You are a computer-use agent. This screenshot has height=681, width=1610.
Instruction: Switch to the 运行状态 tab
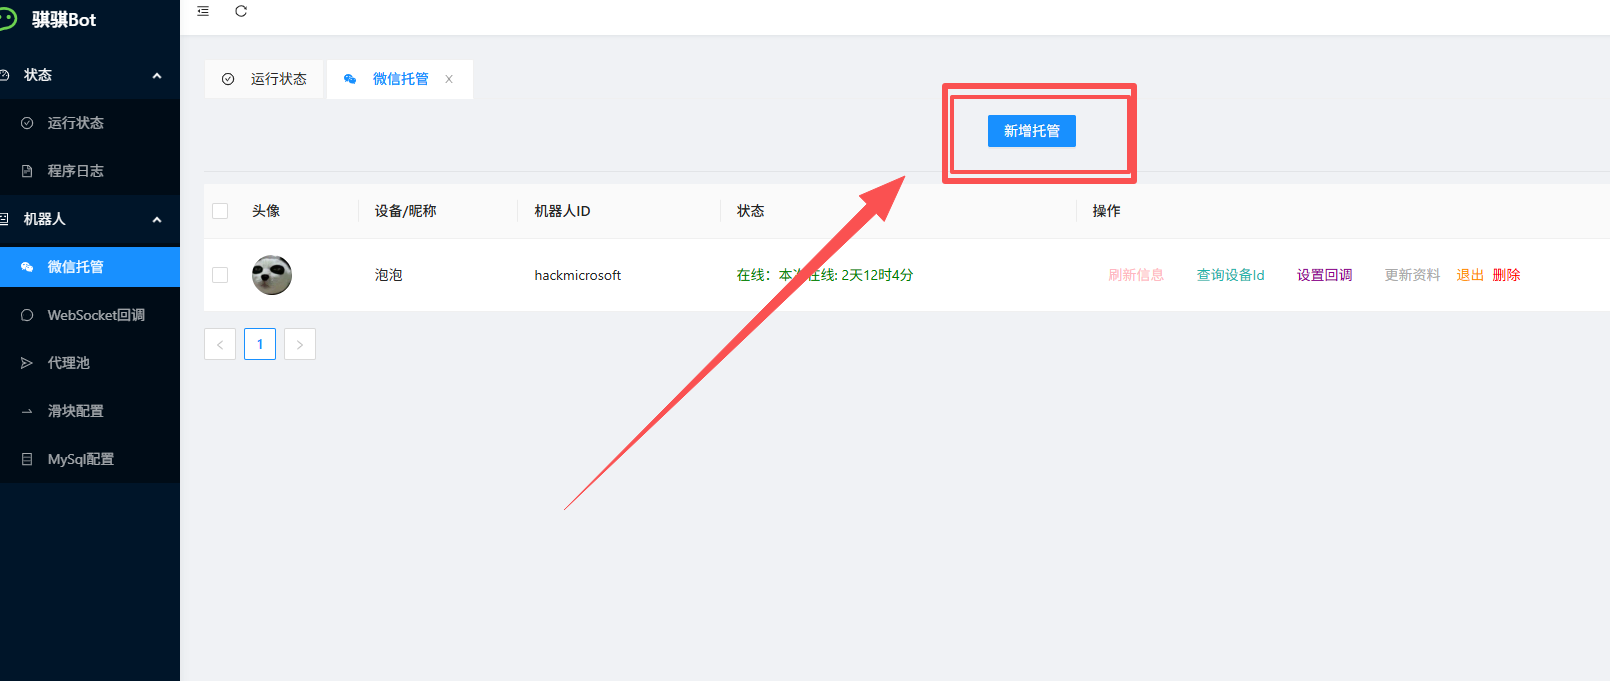265,79
